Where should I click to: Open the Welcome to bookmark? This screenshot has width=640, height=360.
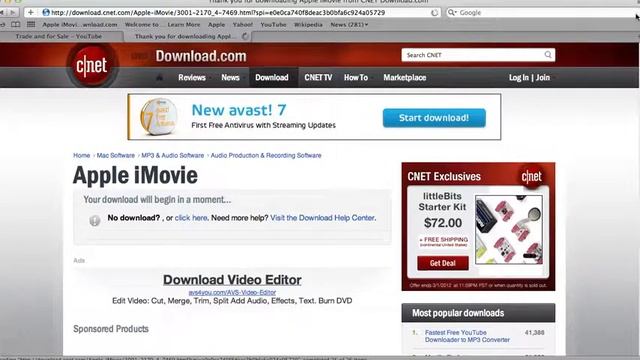(142, 24)
